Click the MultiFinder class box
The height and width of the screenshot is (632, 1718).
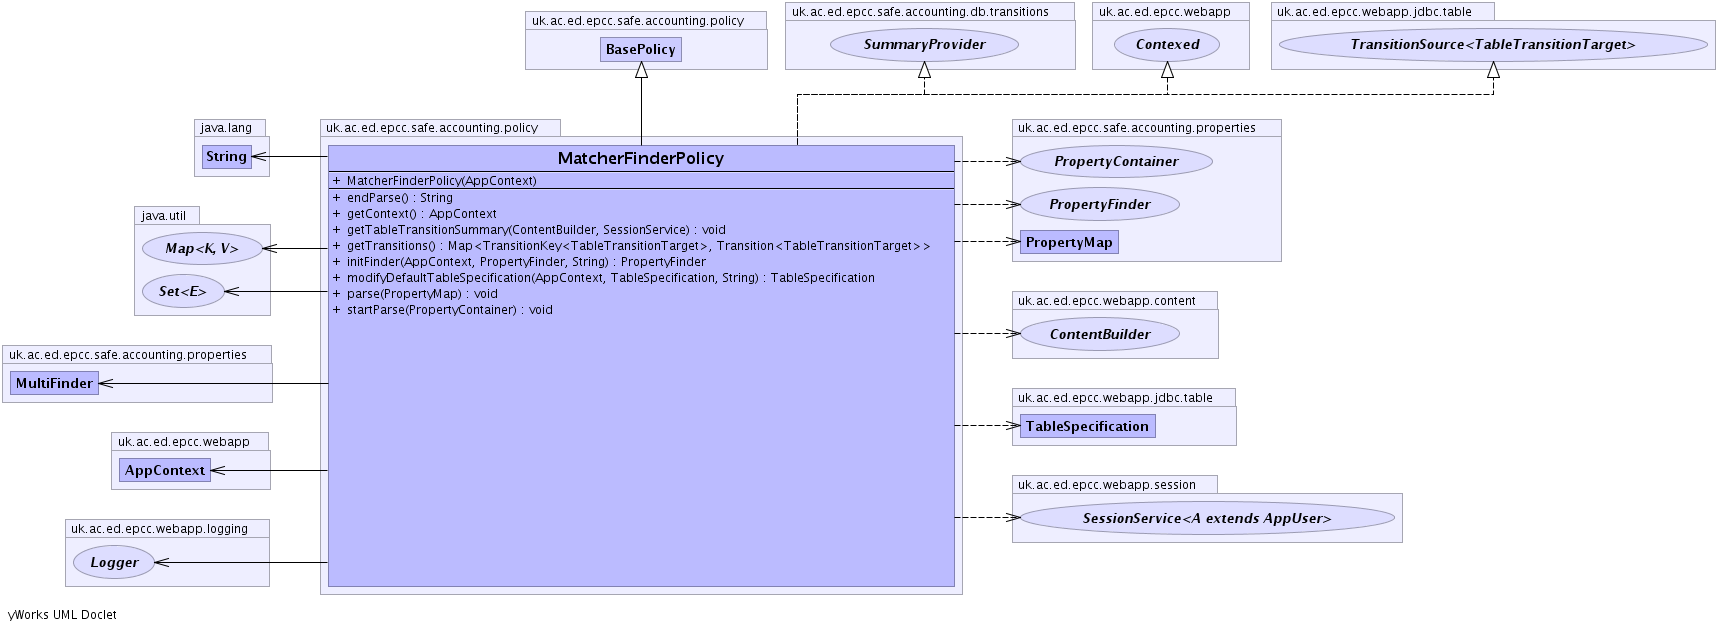point(54,383)
